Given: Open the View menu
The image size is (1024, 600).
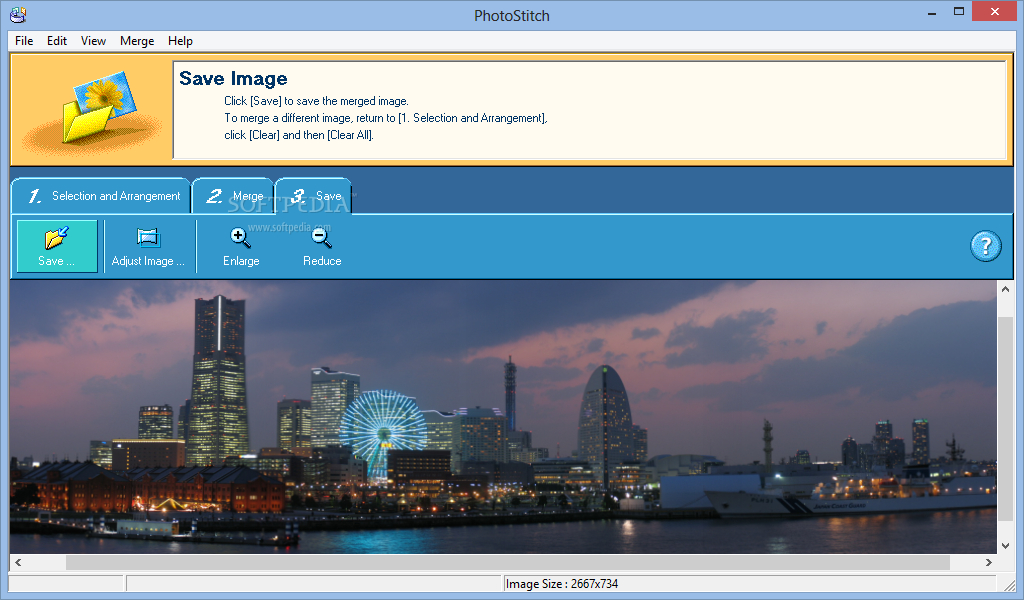Looking at the screenshot, I should point(93,40).
